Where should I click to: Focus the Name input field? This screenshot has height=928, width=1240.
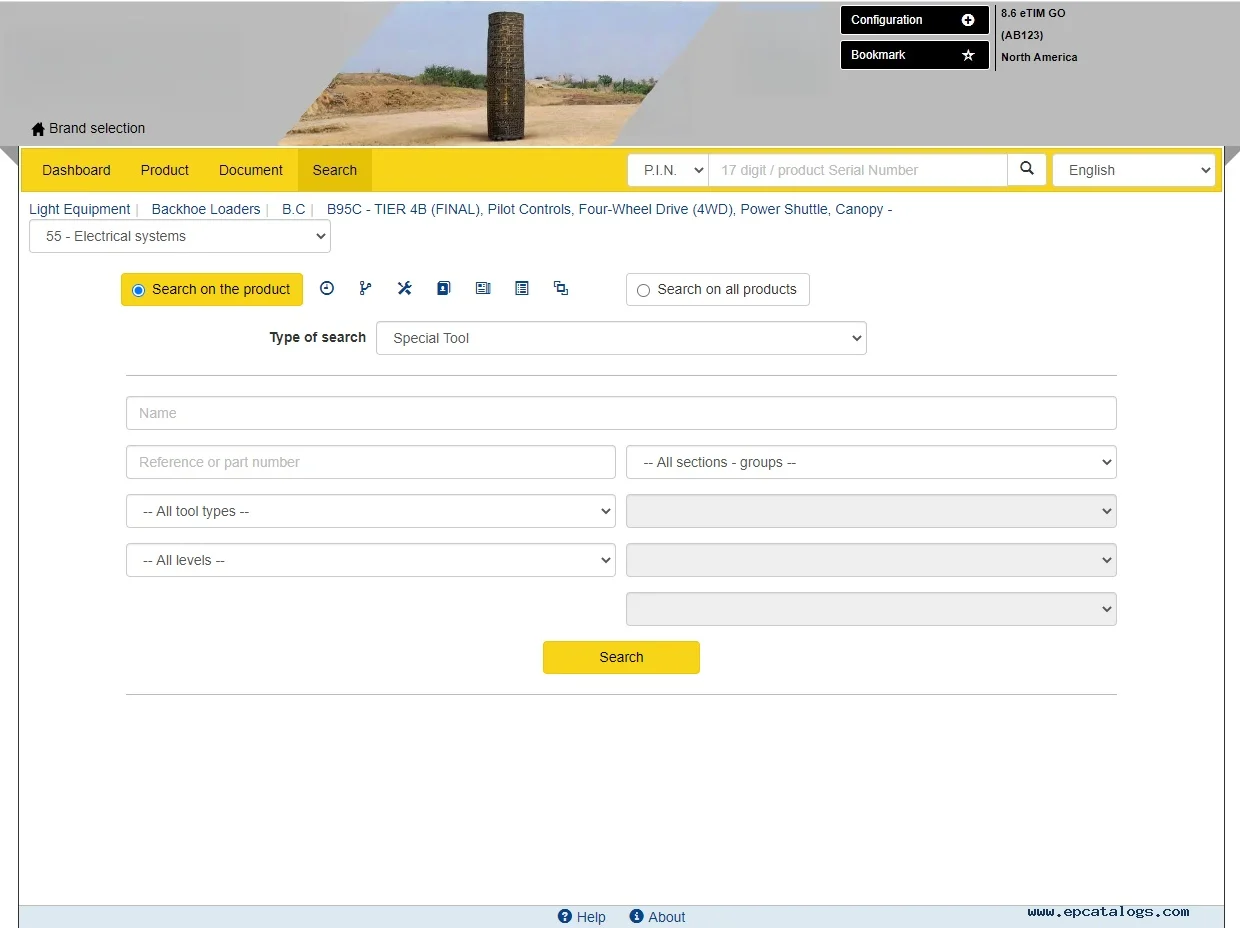[x=621, y=413]
